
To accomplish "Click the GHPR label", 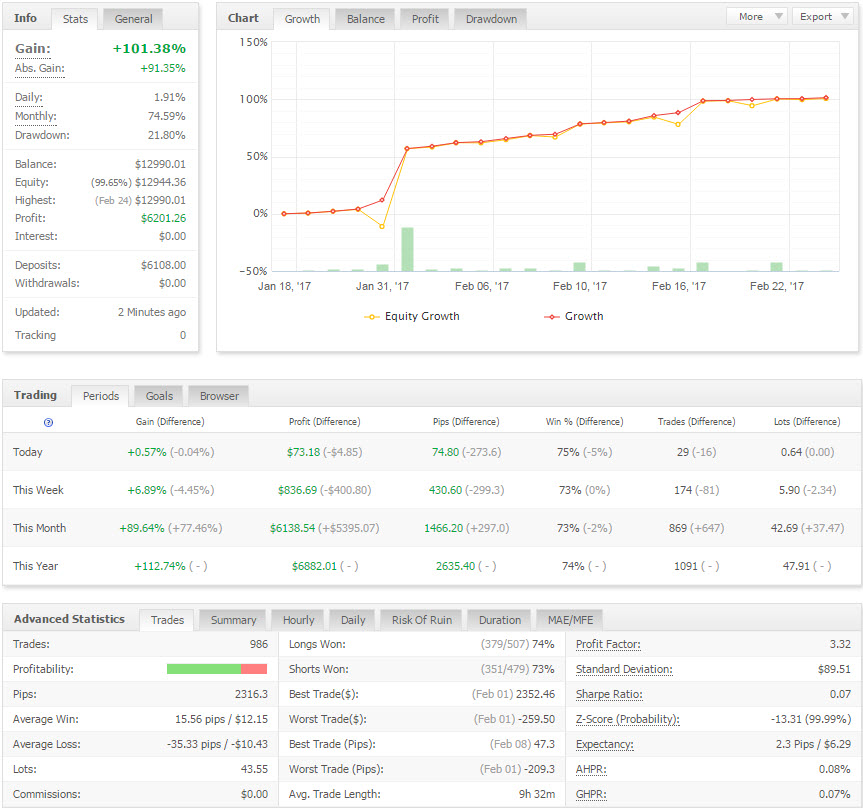I will coord(591,794).
